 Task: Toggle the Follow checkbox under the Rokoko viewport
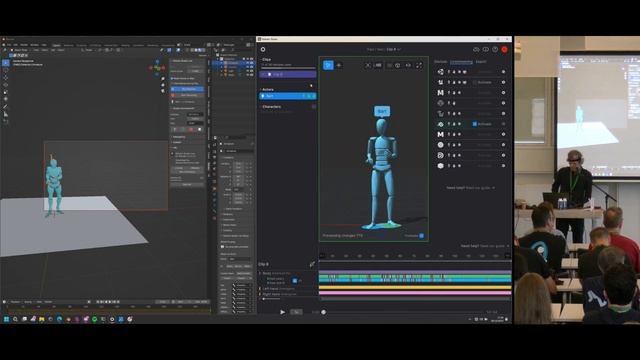click(422, 236)
